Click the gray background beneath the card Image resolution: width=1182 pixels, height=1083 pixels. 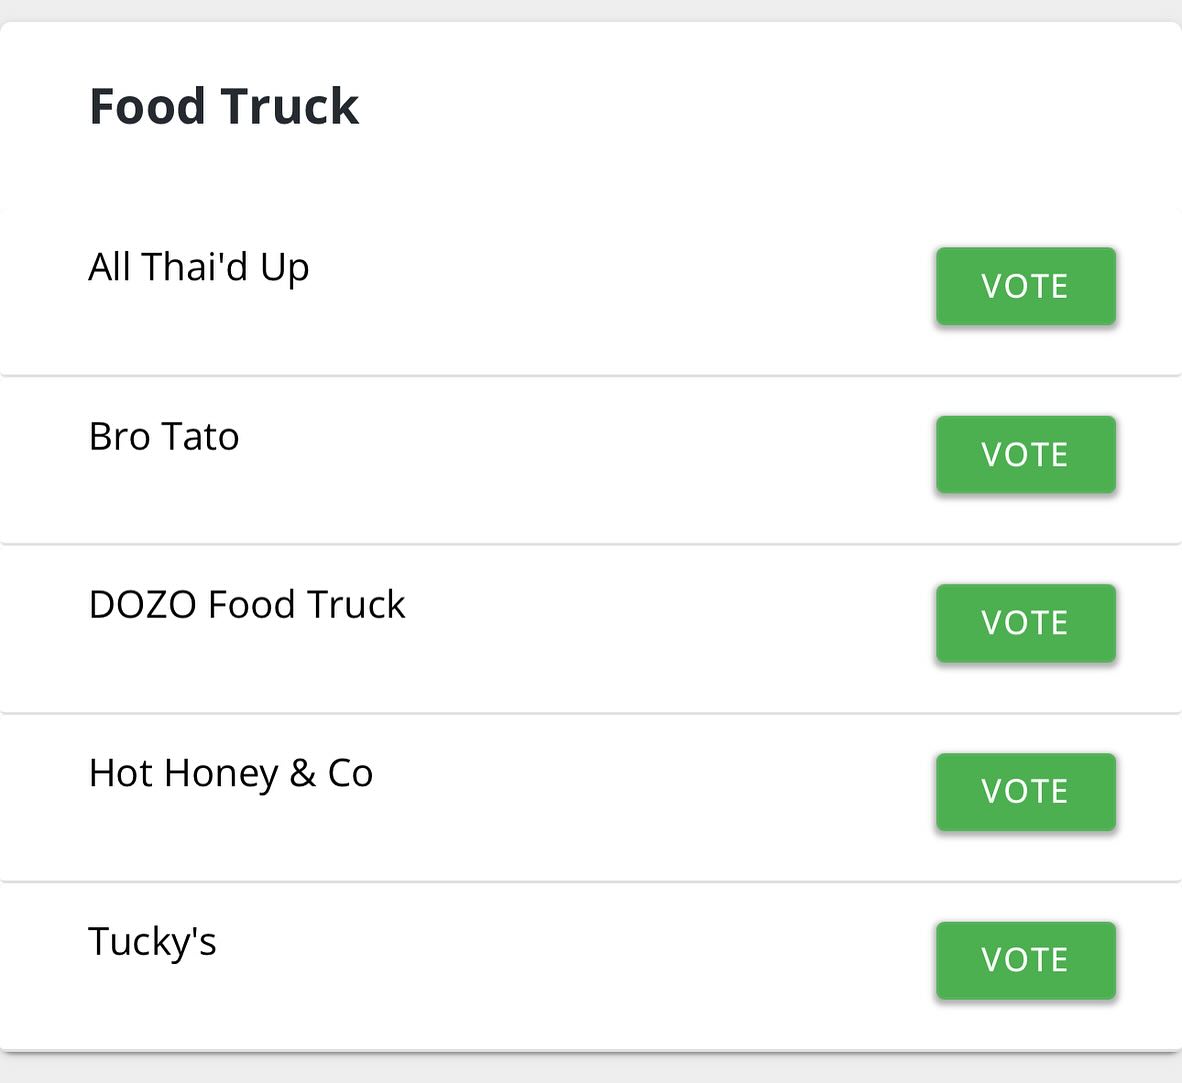tap(591, 1069)
